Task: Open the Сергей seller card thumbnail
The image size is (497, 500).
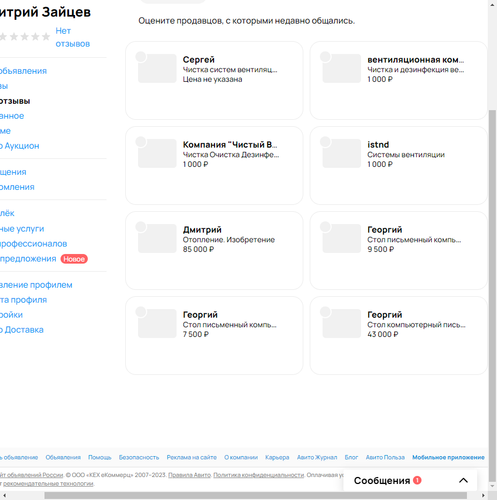Action: 157,68
